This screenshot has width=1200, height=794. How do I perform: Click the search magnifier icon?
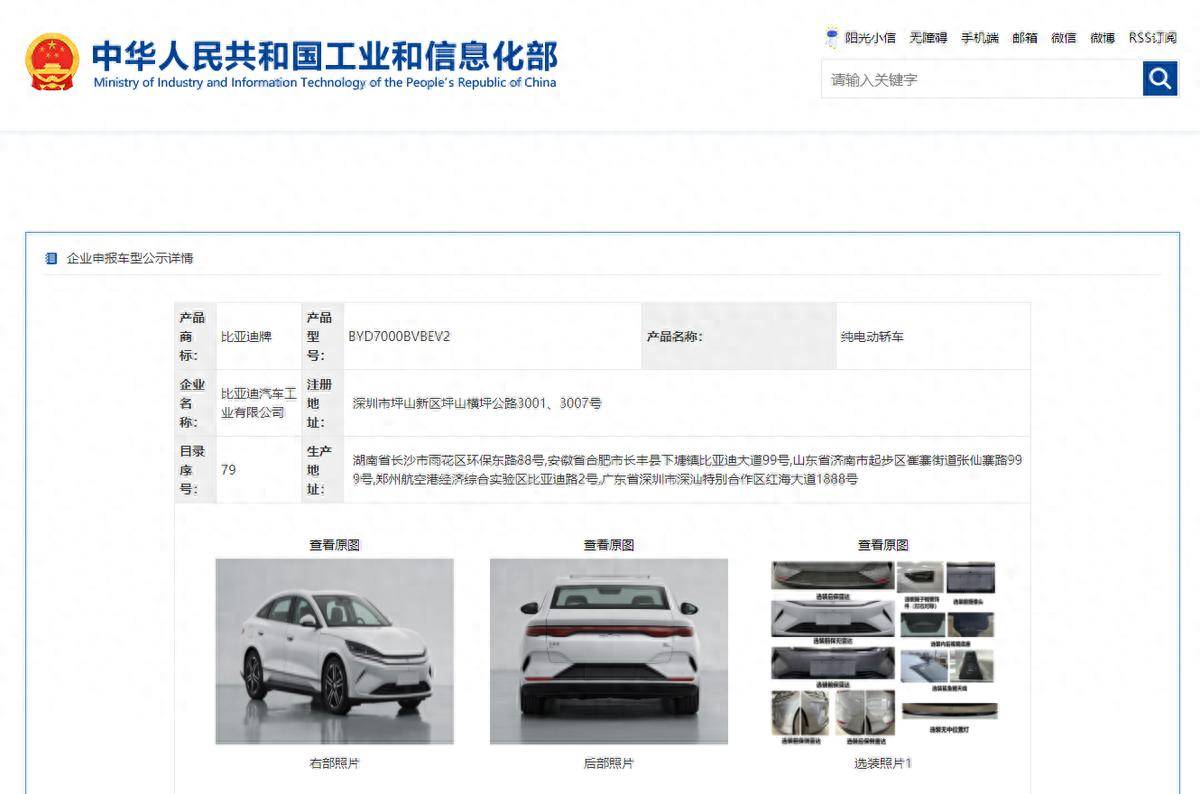pos(1159,78)
